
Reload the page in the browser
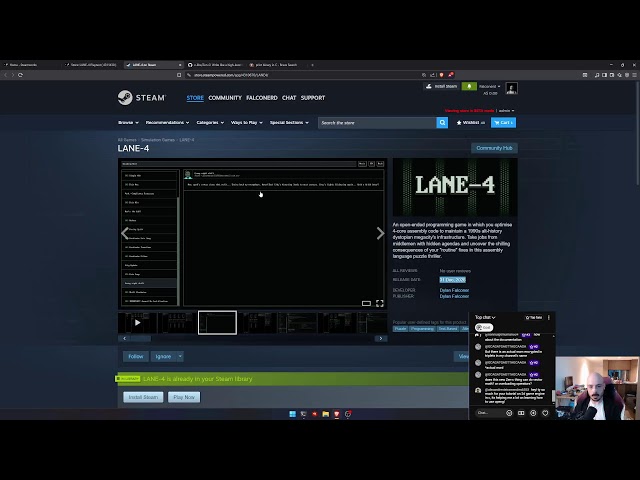pyautogui.click(x=20, y=75)
